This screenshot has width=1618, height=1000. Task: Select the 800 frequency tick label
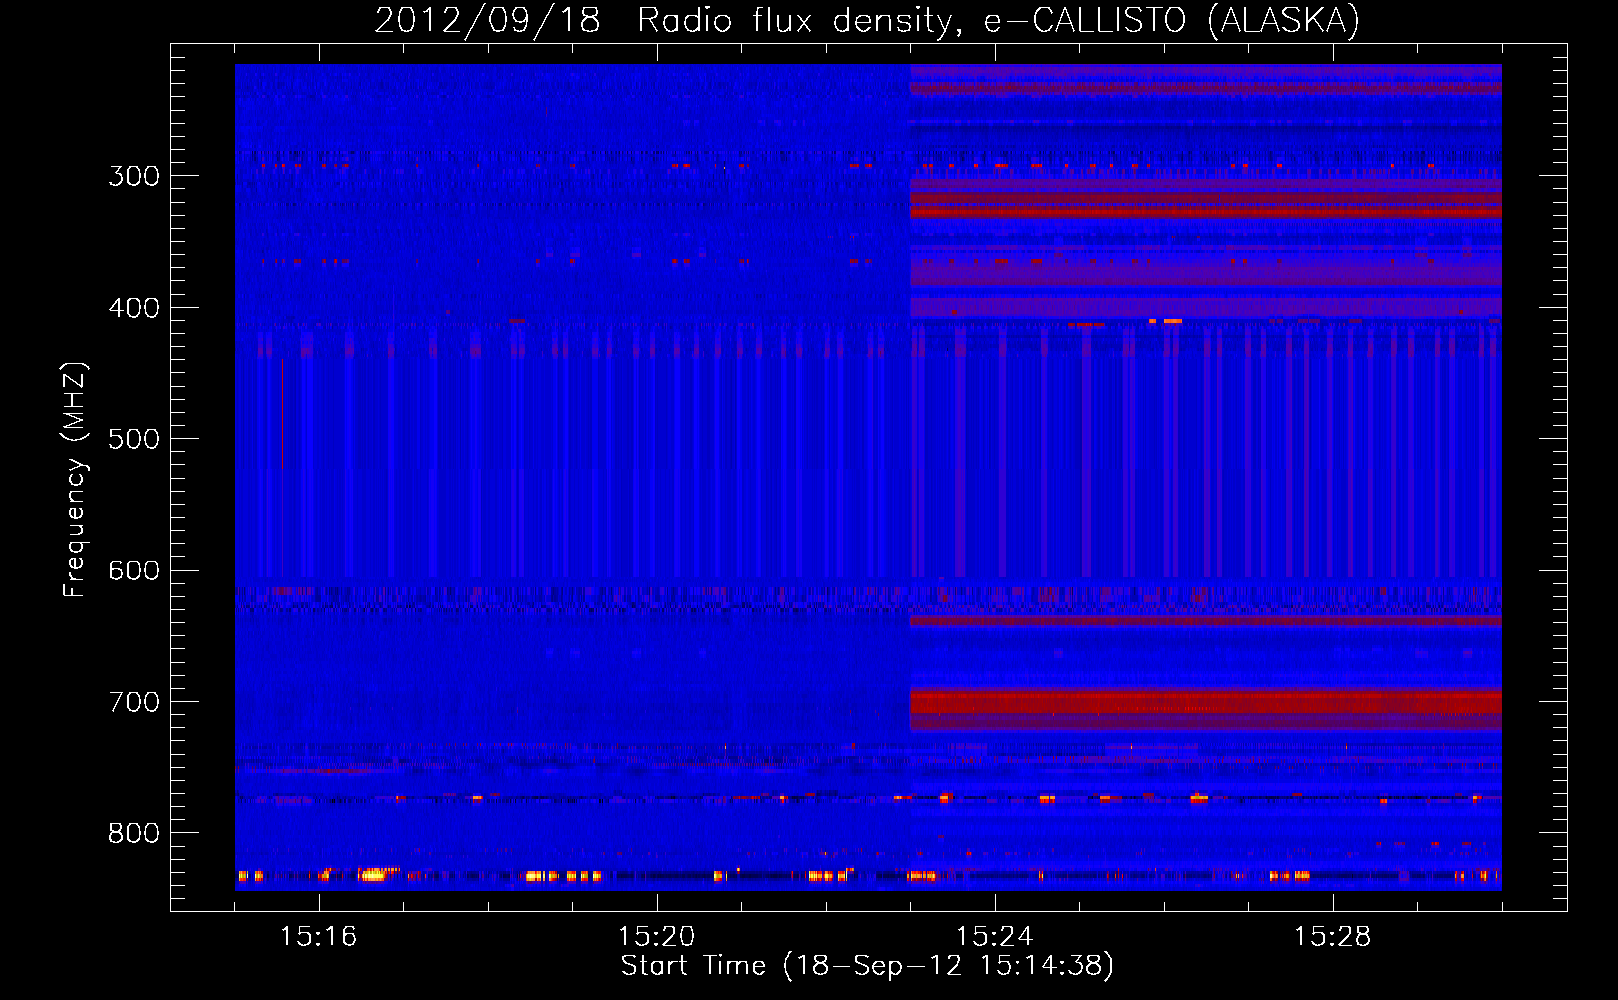pos(134,834)
